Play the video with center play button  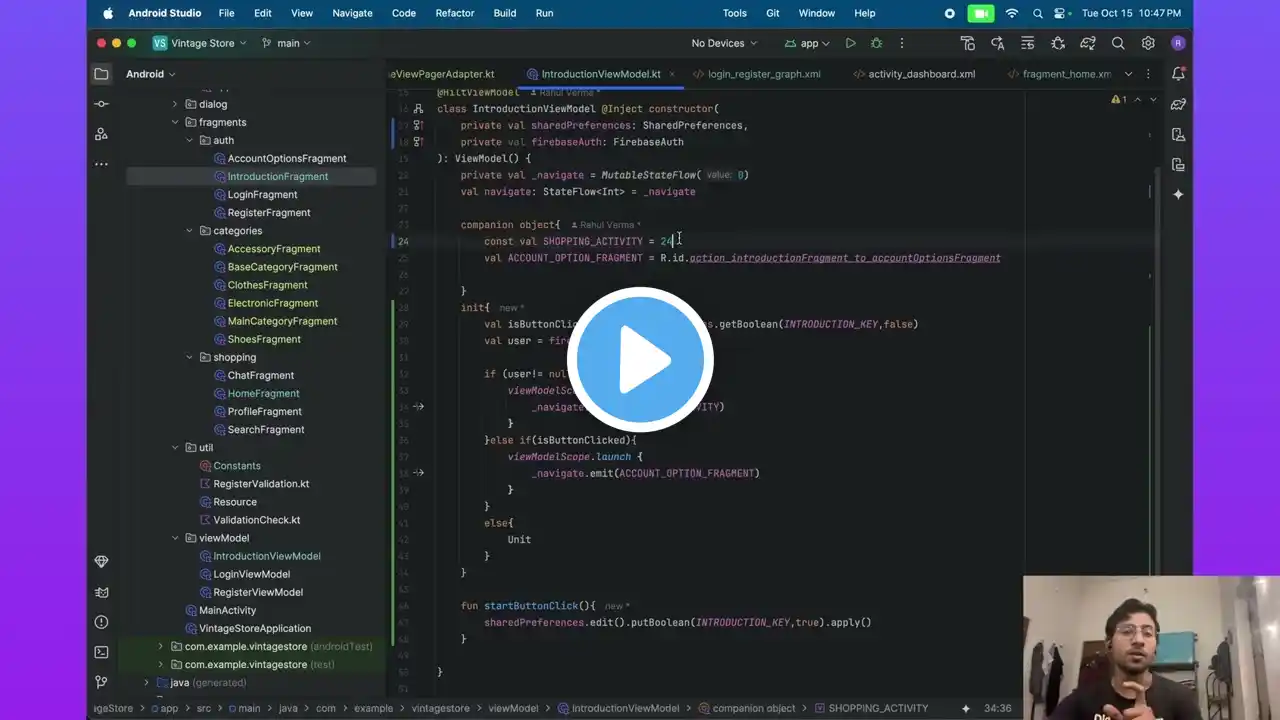coord(640,360)
